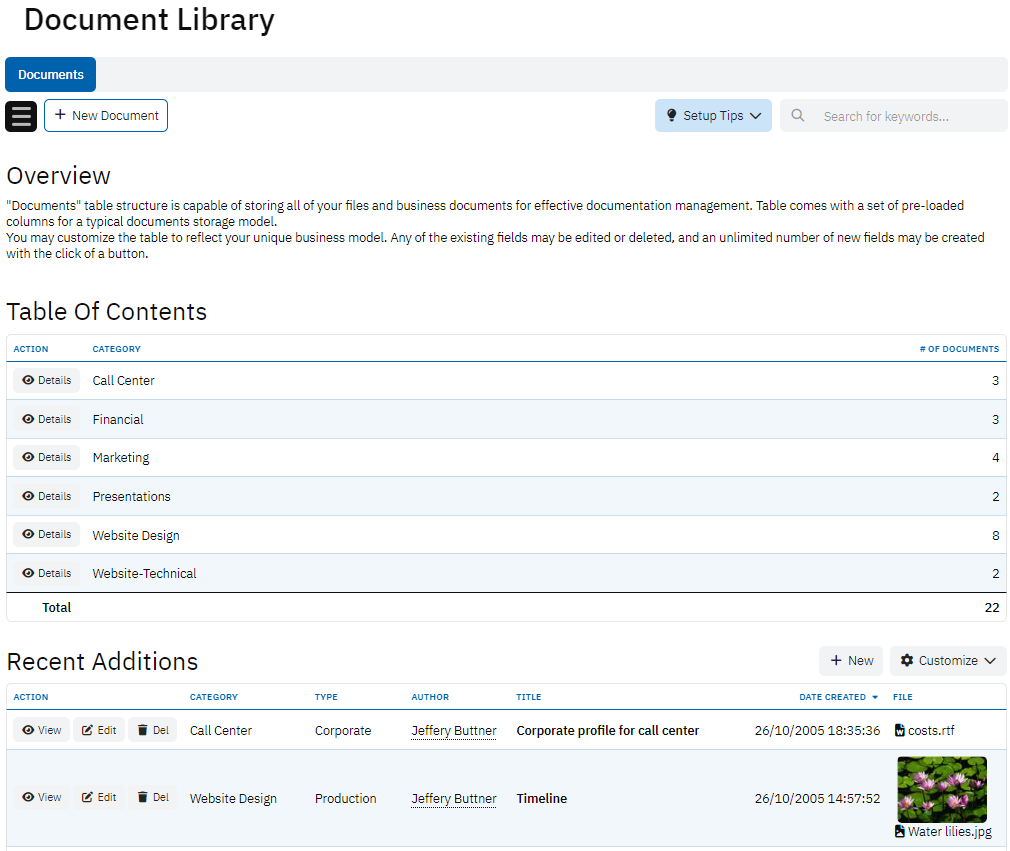Open the Water lilies.jpg file link
The height and width of the screenshot is (851, 1010).
949,831
